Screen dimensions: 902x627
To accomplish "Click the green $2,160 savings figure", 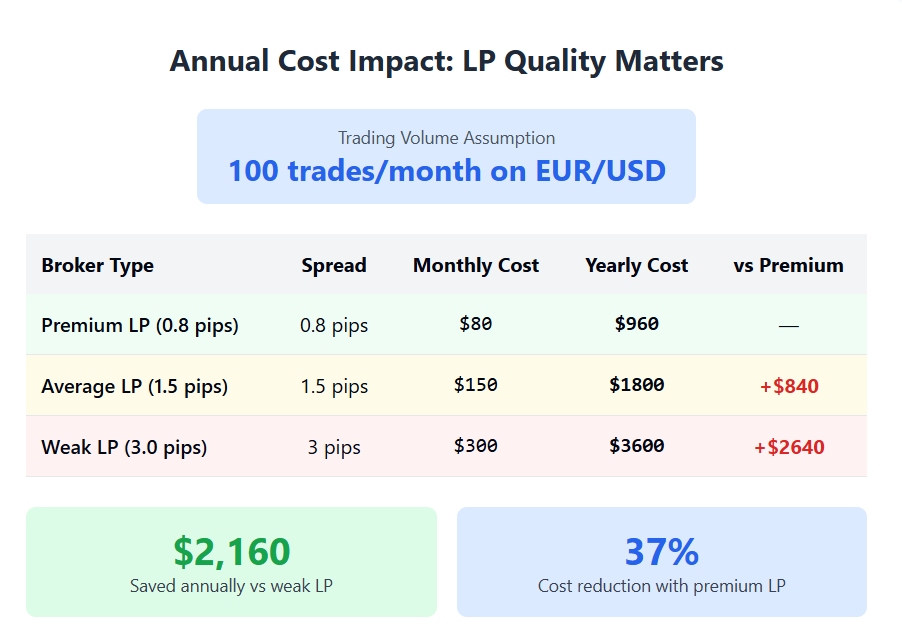I will [x=231, y=552].
